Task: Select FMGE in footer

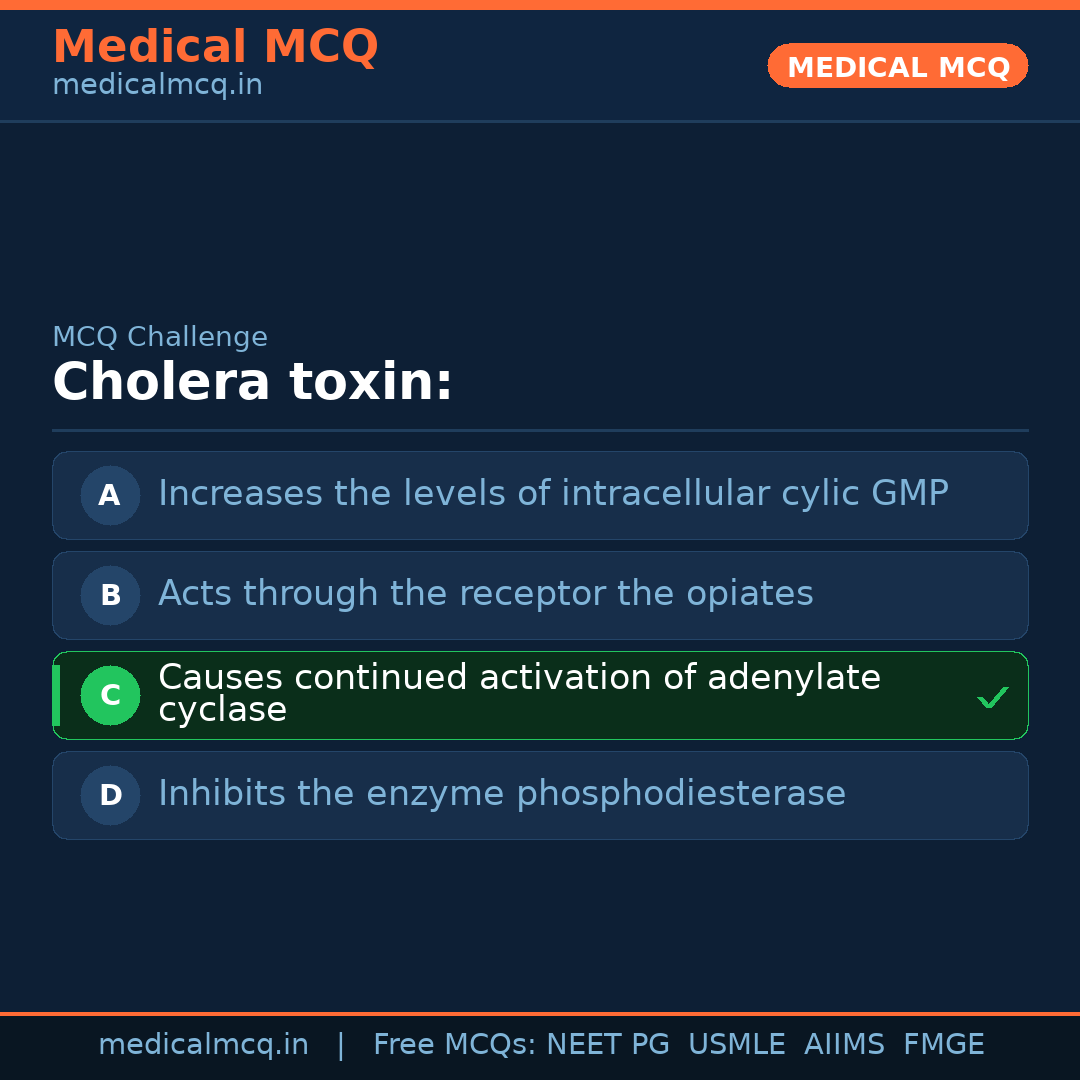Action: tap(943, 1045)
